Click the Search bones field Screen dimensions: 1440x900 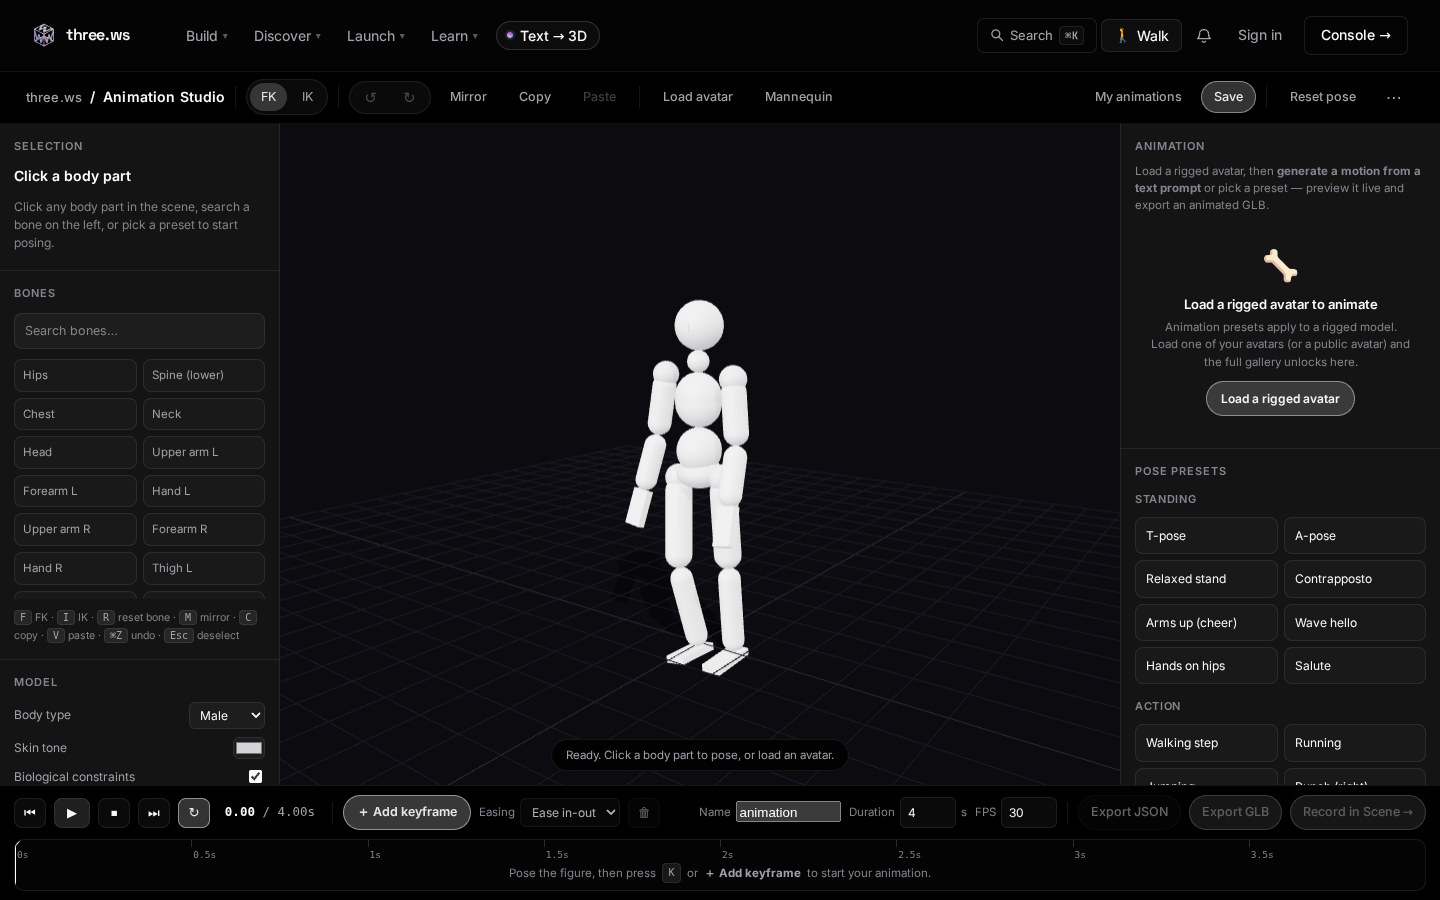pyautogui.click(x=139, y=331)
